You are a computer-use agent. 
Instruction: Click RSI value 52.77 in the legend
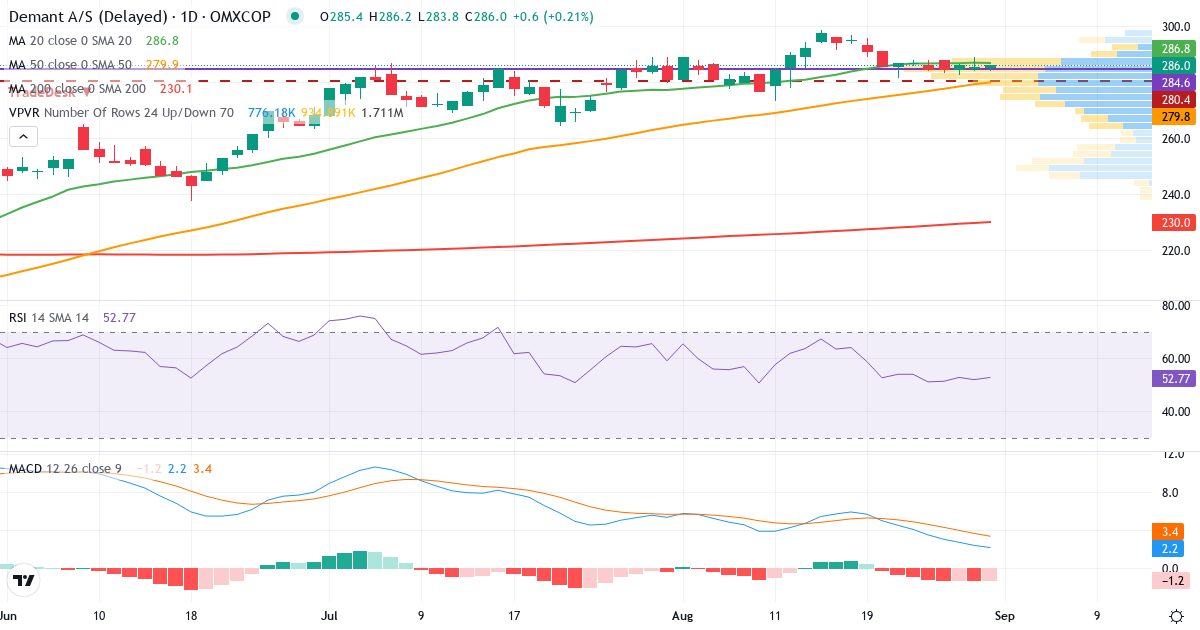(x=119, y=318)
